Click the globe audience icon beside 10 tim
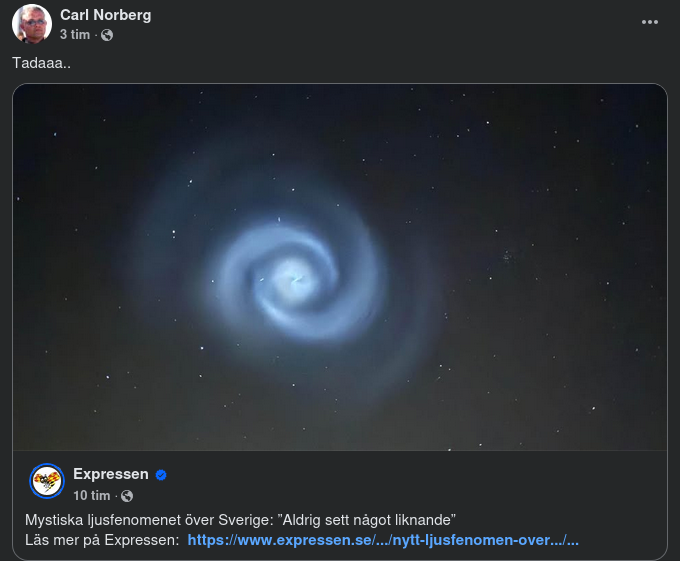Screen dimensions: 680x561 127,496
